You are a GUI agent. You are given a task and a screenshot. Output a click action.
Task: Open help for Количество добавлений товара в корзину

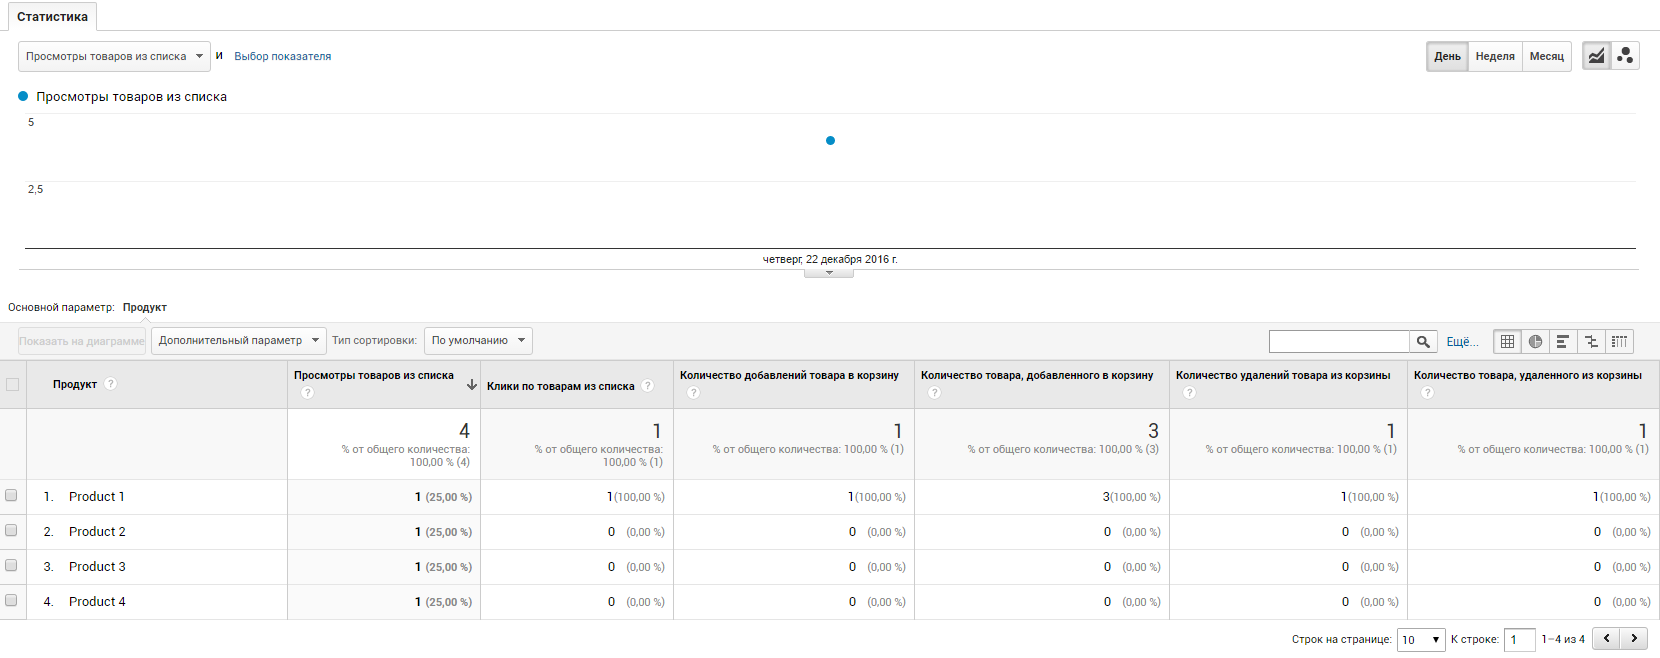[694, 393]
